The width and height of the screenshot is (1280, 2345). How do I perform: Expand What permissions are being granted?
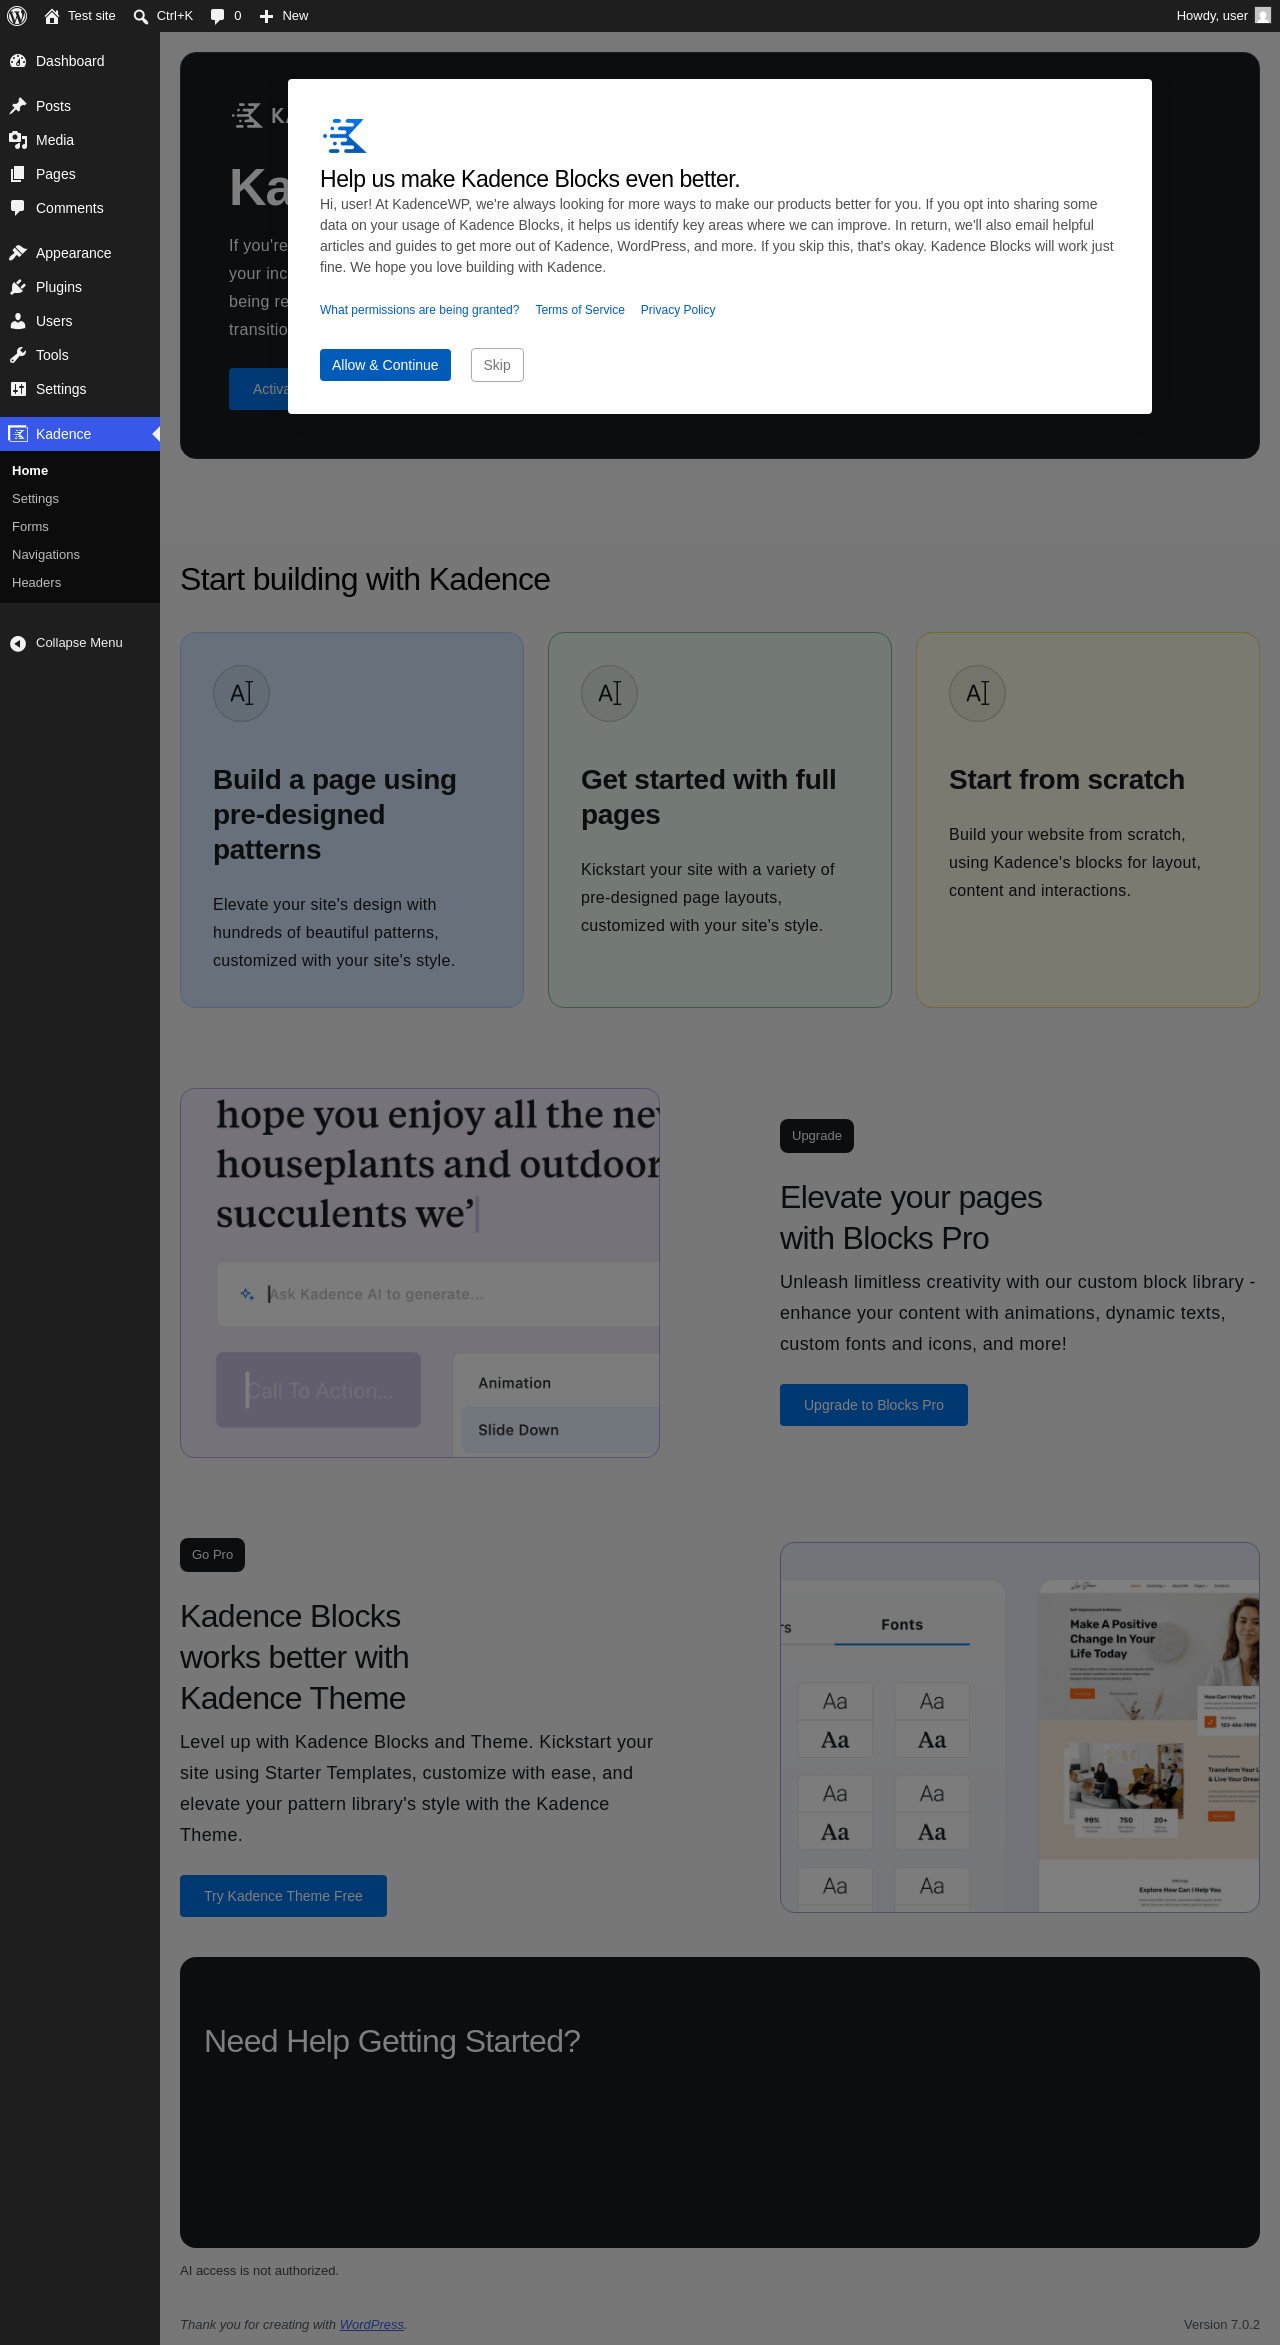(419, 310)
